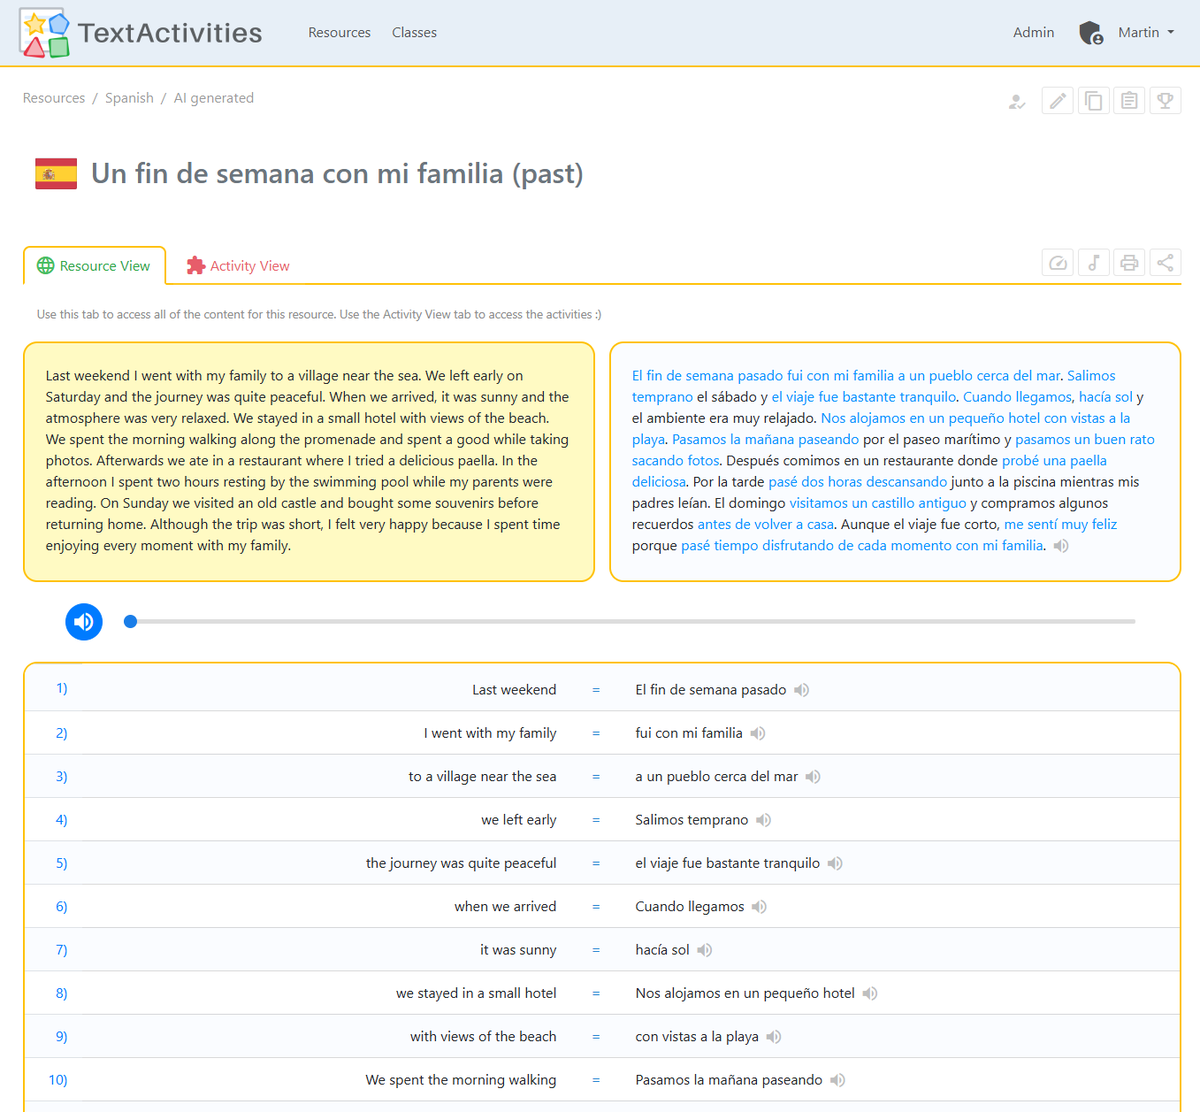Switch to the Activity View tab
This screenshot has width=1200, height=1112.
point(238,266)
